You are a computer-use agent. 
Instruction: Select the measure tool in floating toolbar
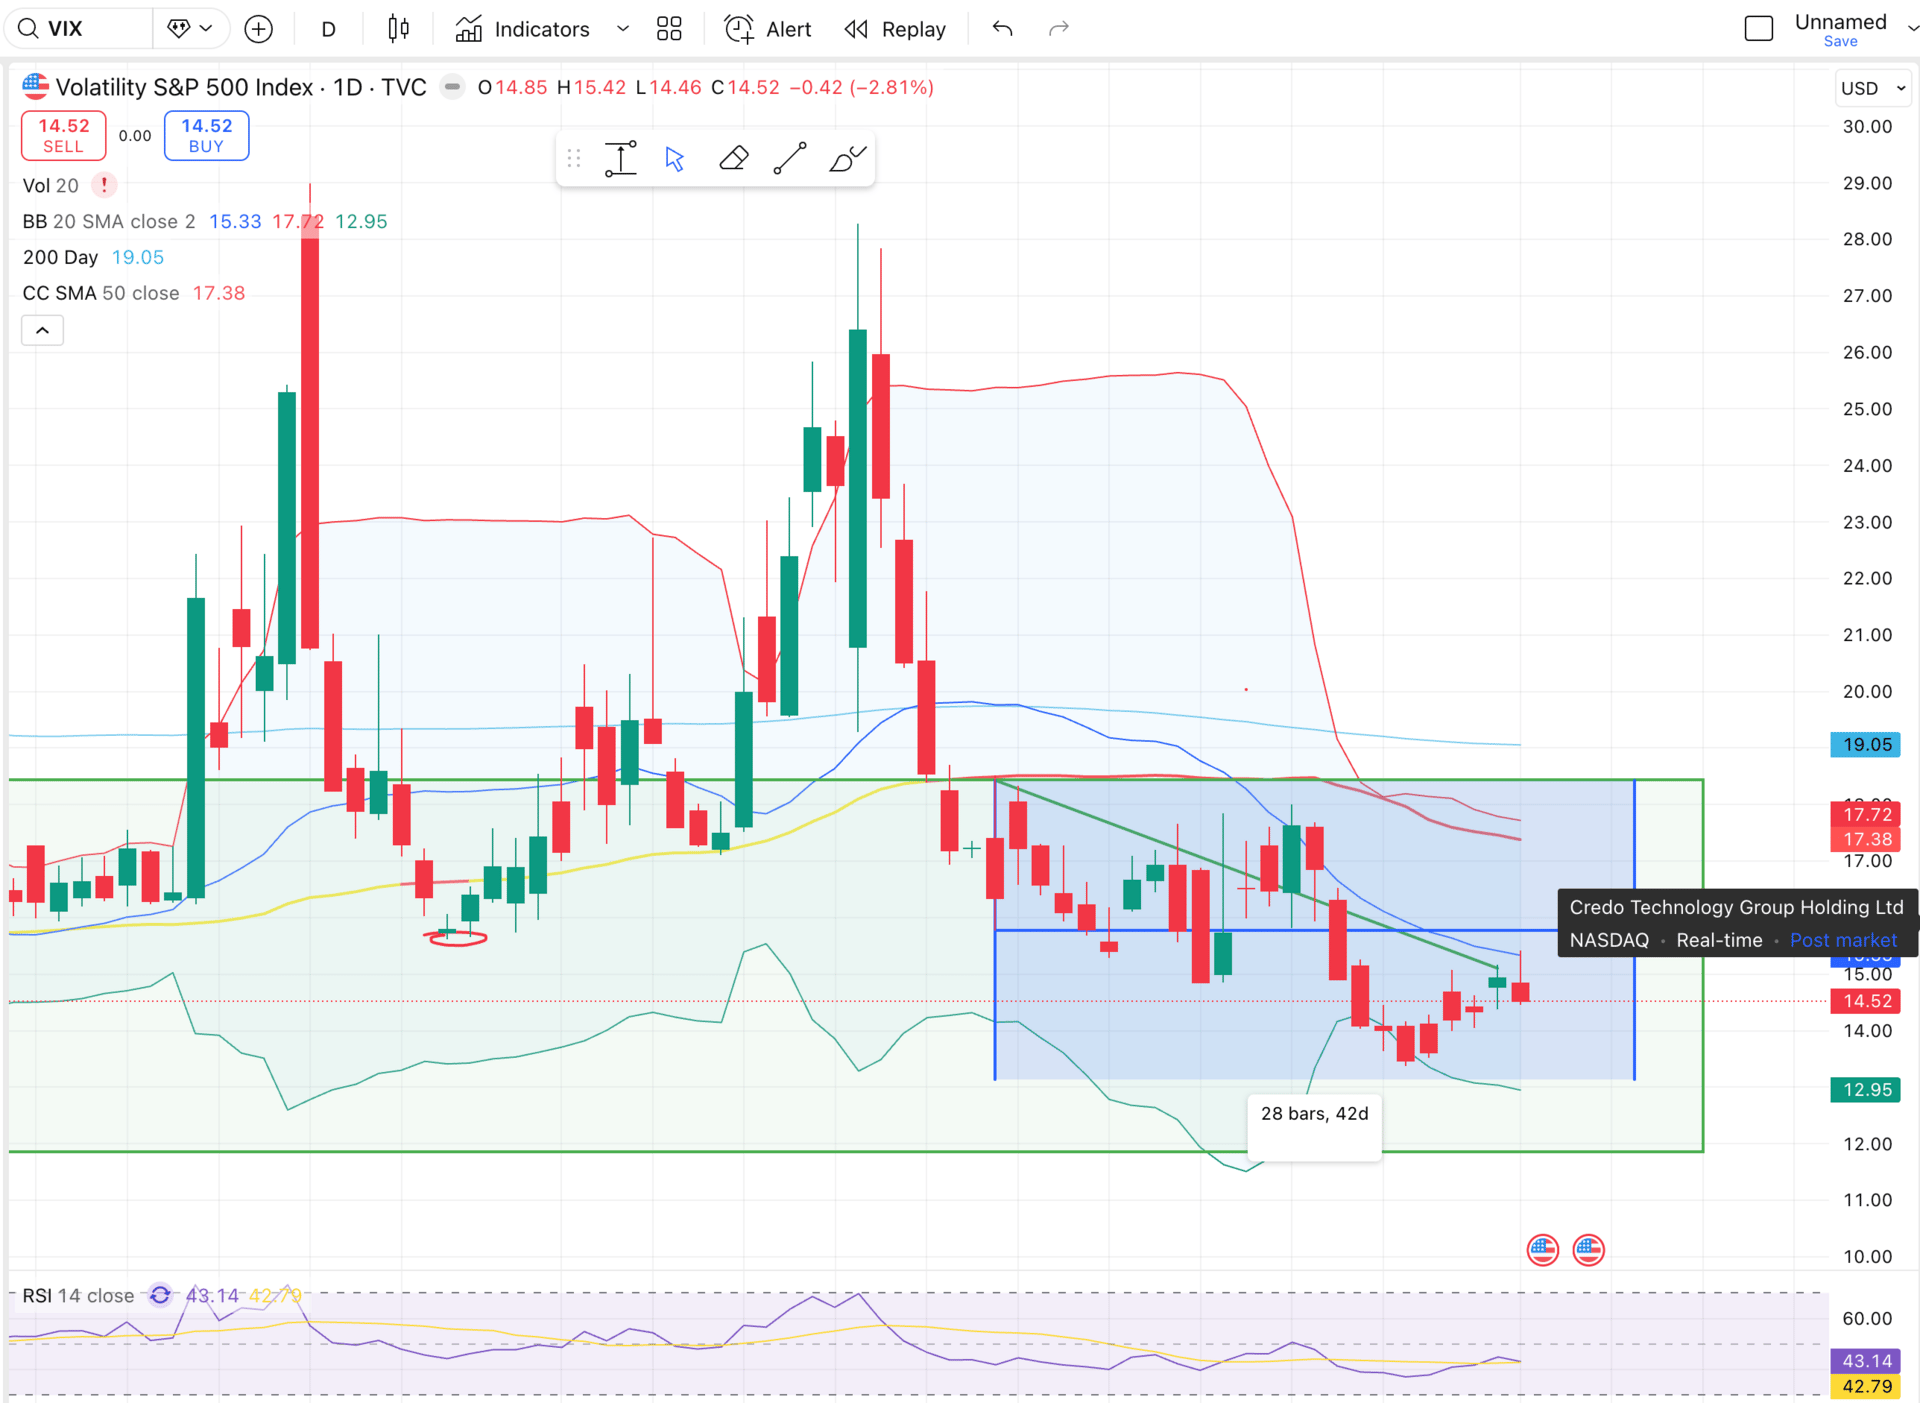click(621, 158)
